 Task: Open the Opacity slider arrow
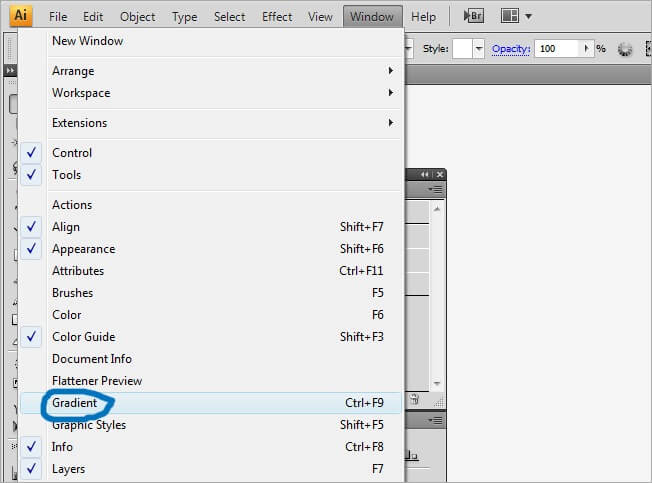coord(585,48)
